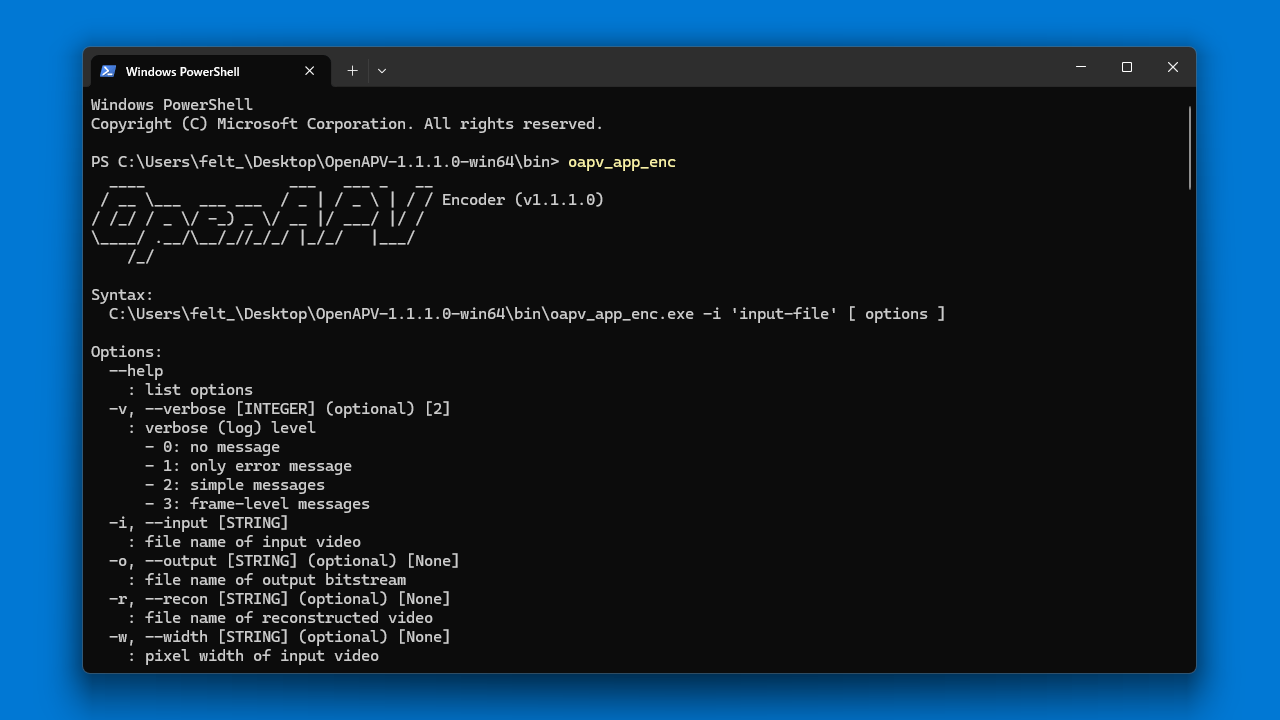The width and height of the screenshot is (1280, 720).
Task: Open a new tab with plus button
Action: [352, 71]
